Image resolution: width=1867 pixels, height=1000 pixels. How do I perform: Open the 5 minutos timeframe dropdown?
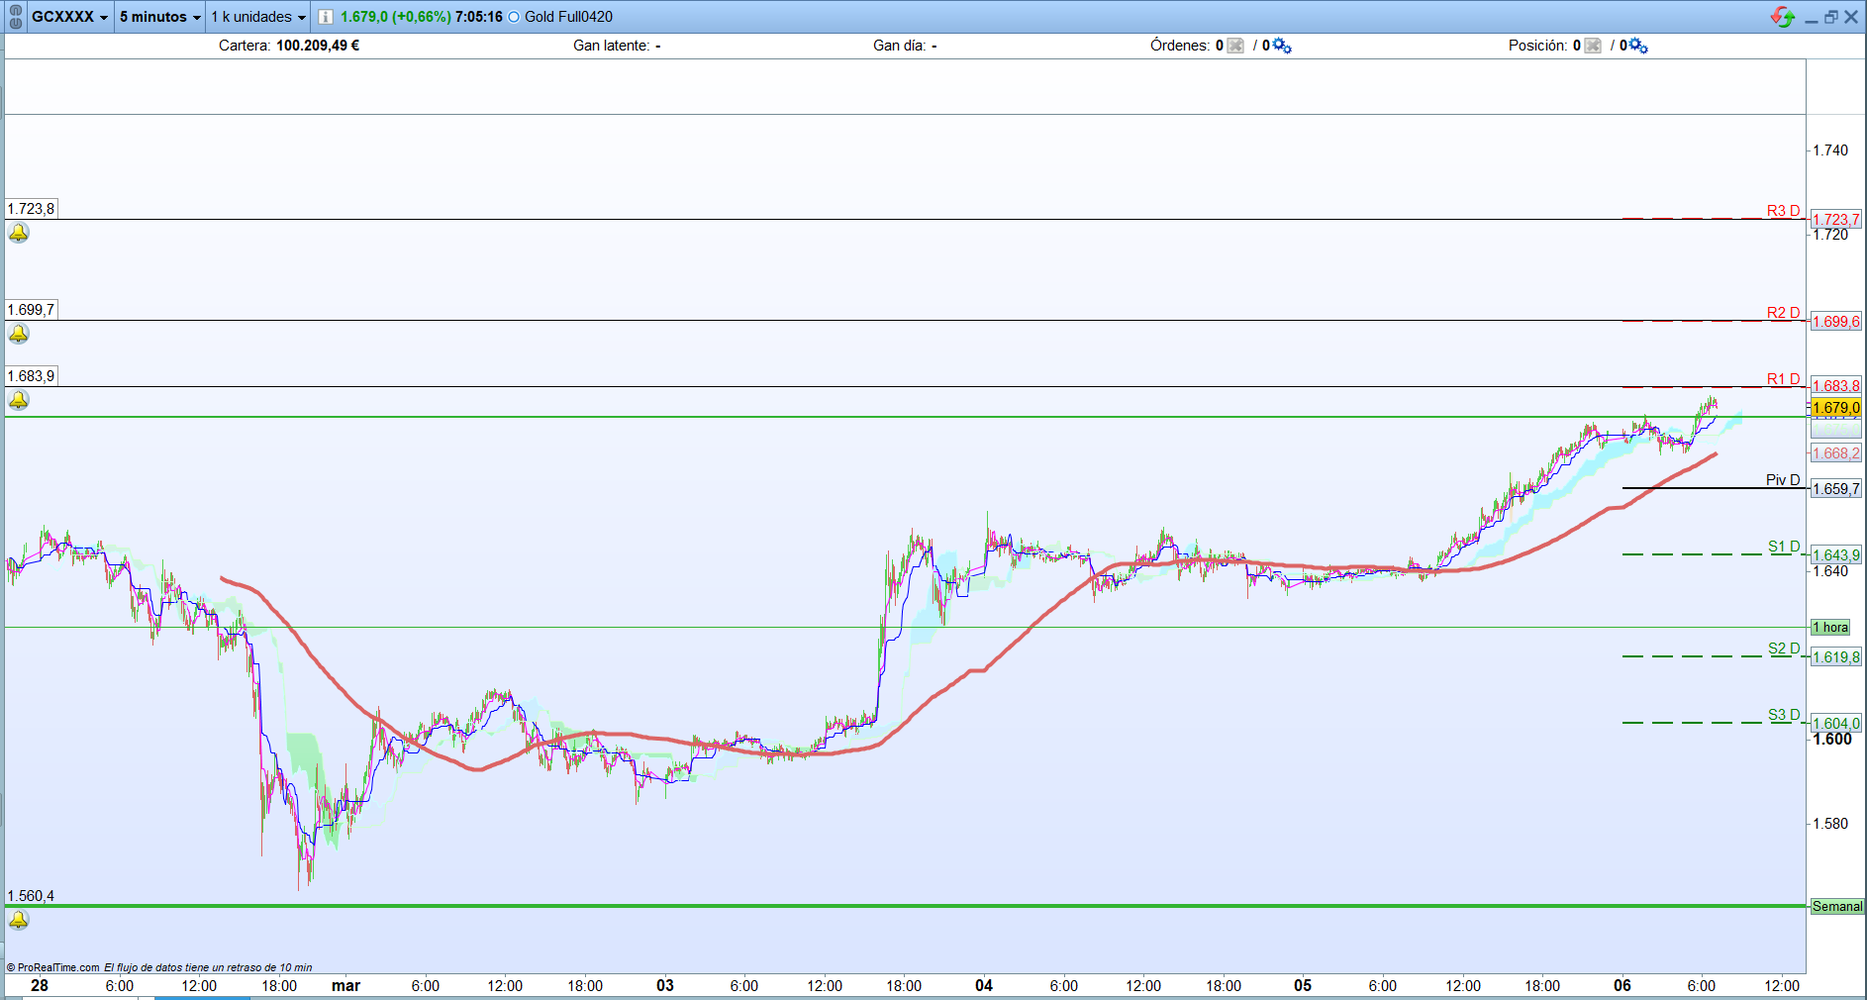[160, 17]
